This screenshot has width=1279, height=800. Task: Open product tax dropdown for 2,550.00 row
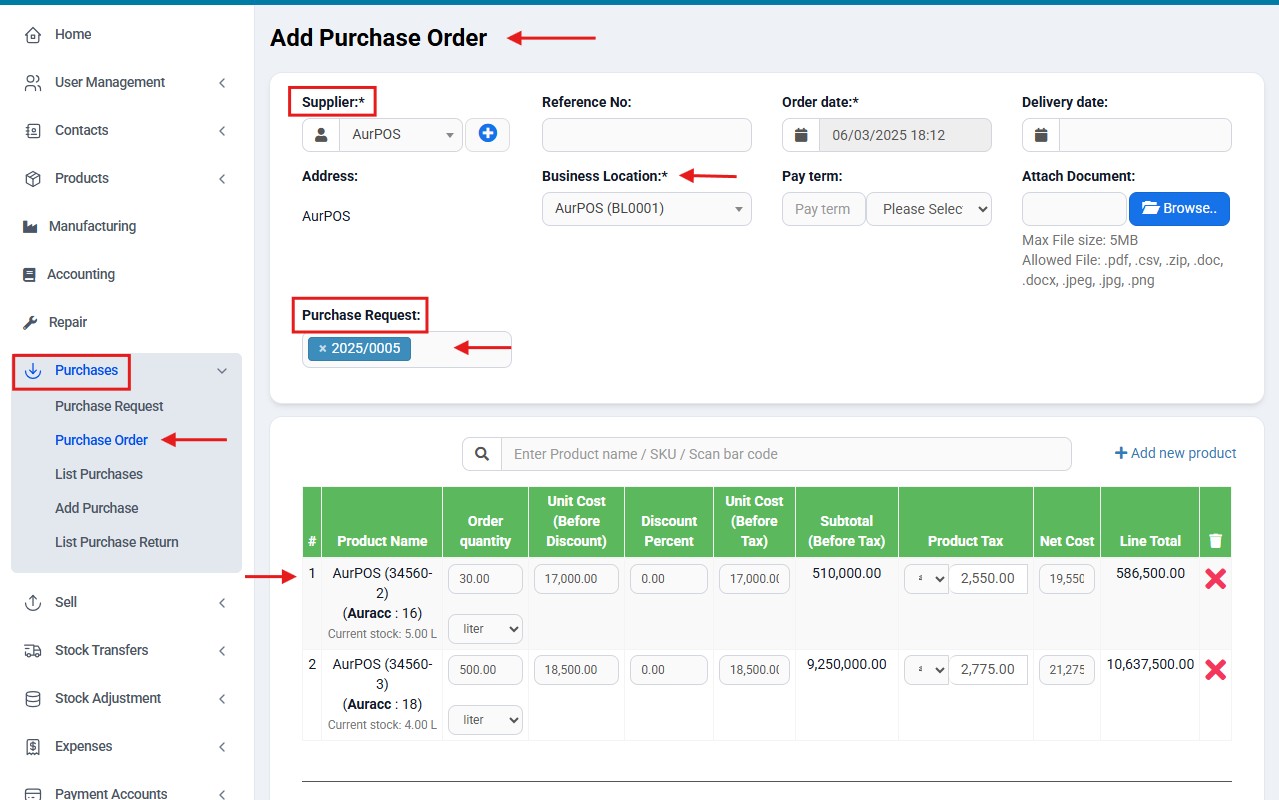point(926,578)
